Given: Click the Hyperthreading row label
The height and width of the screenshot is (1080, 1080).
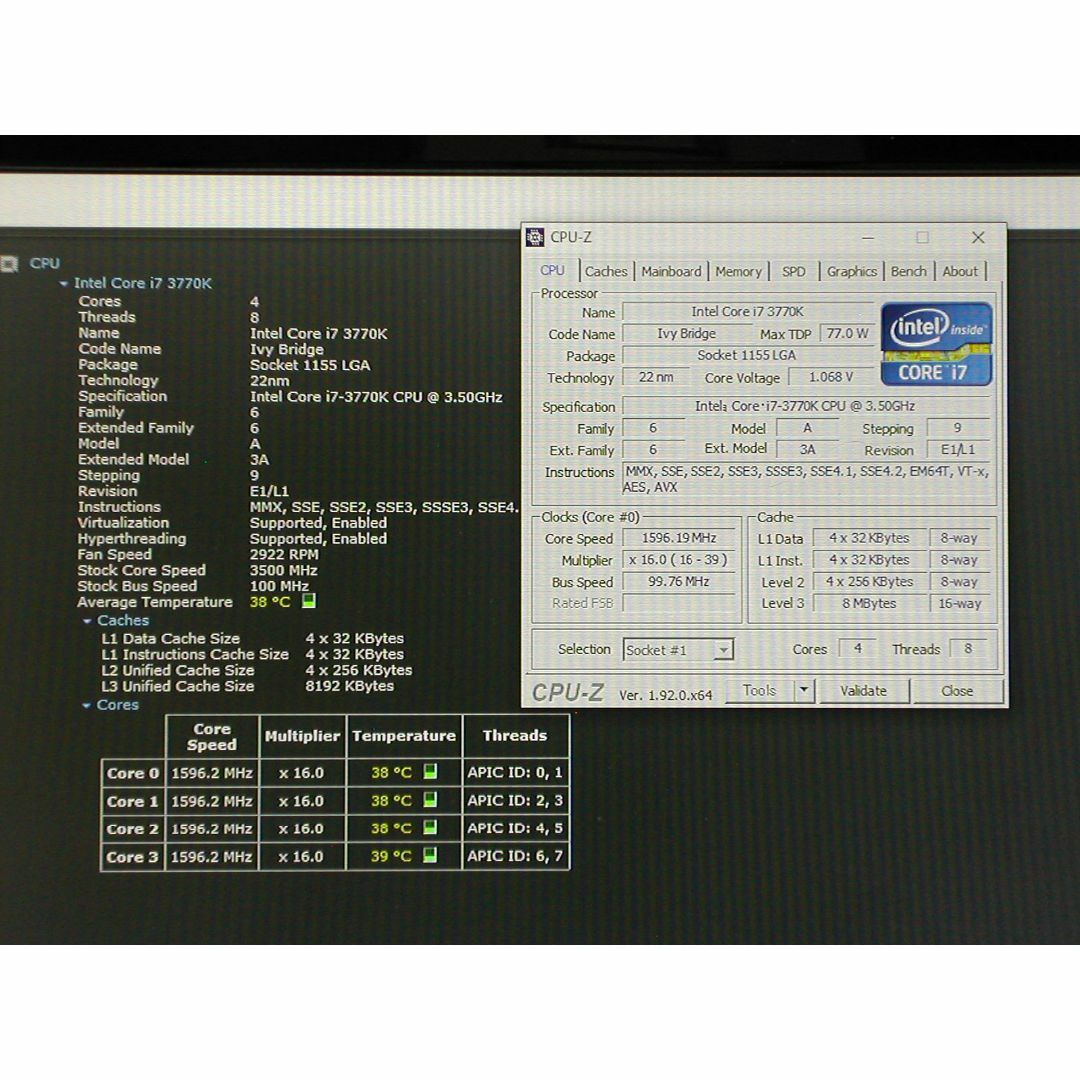Looking at the screenshot, I should point(132,539).
